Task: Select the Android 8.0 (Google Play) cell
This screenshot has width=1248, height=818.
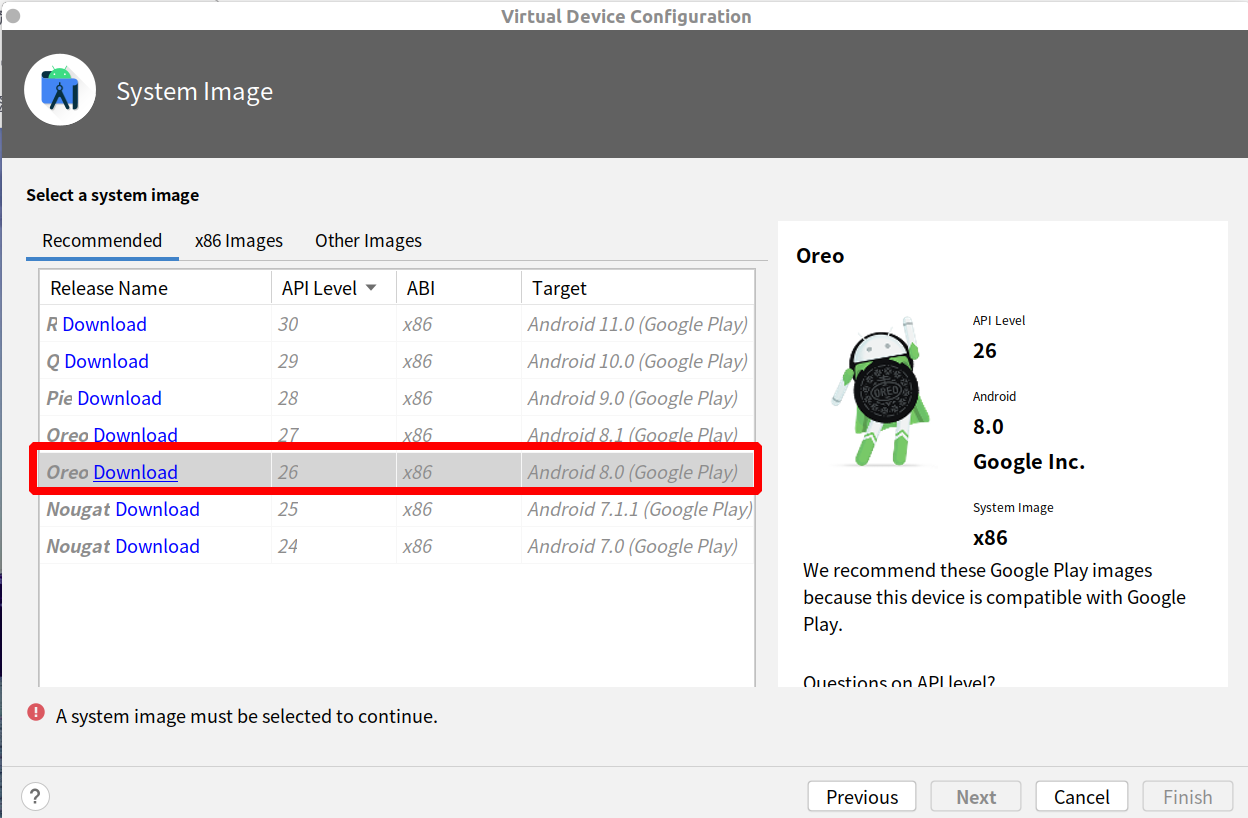Action: 638,472
